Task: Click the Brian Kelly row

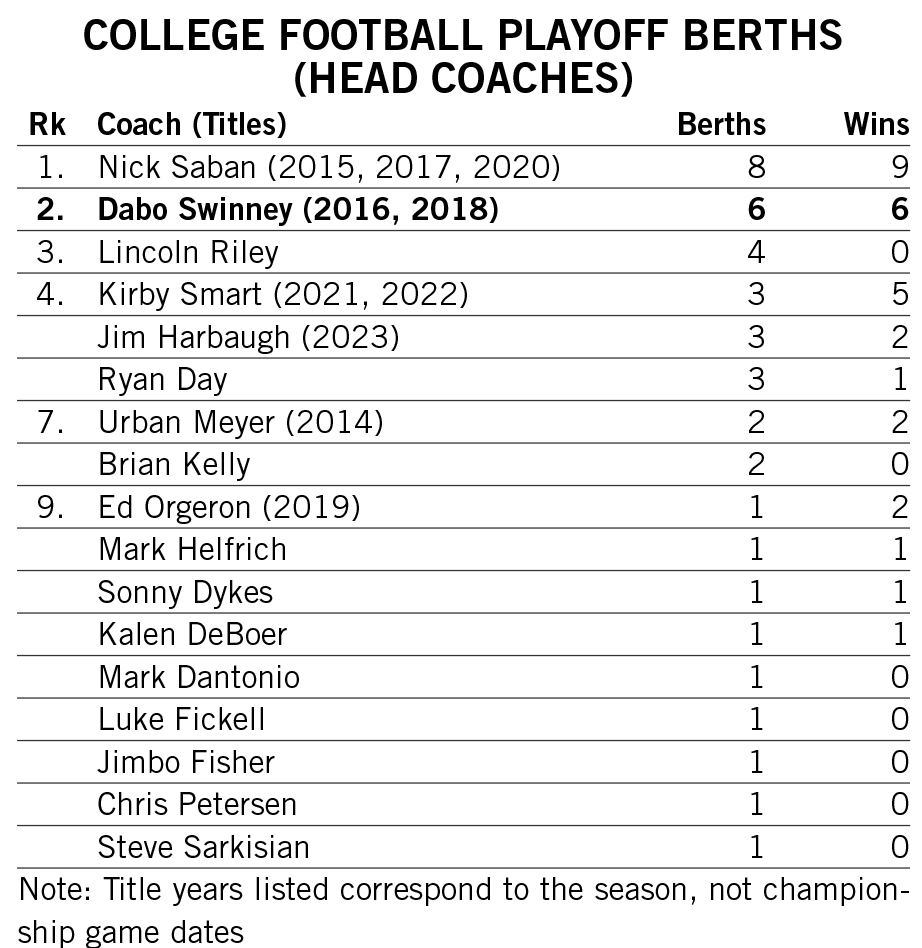Action: point(463,464)
